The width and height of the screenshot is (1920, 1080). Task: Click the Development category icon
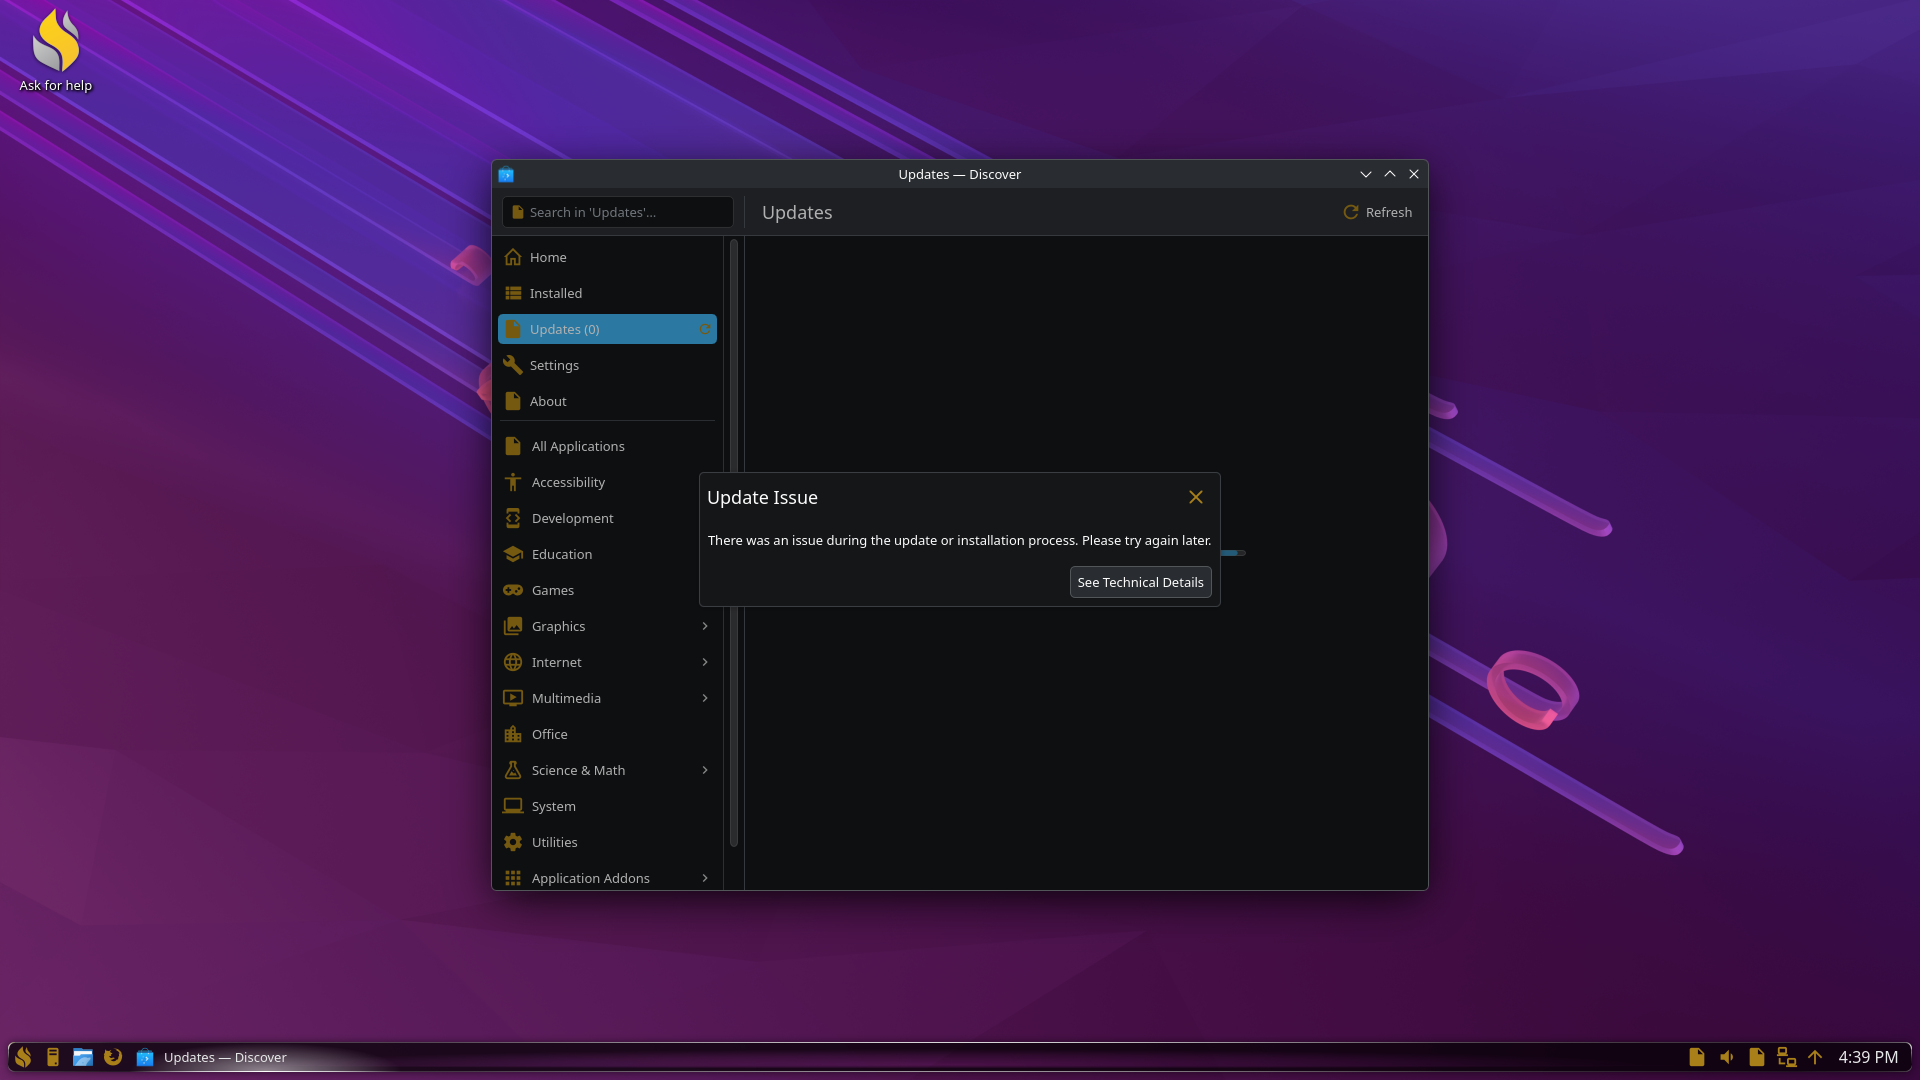click(x=513, y=518)
